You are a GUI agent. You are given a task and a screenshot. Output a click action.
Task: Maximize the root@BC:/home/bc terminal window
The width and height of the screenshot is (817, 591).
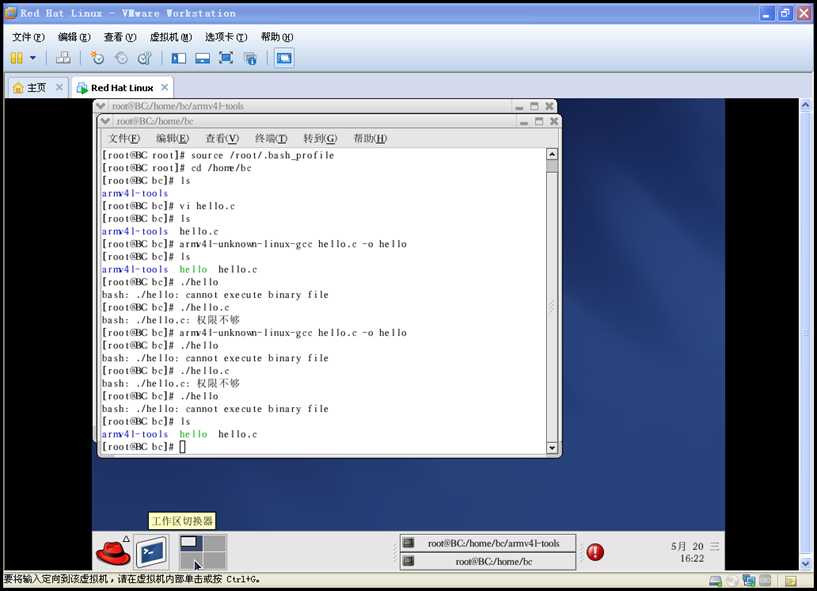539,121
